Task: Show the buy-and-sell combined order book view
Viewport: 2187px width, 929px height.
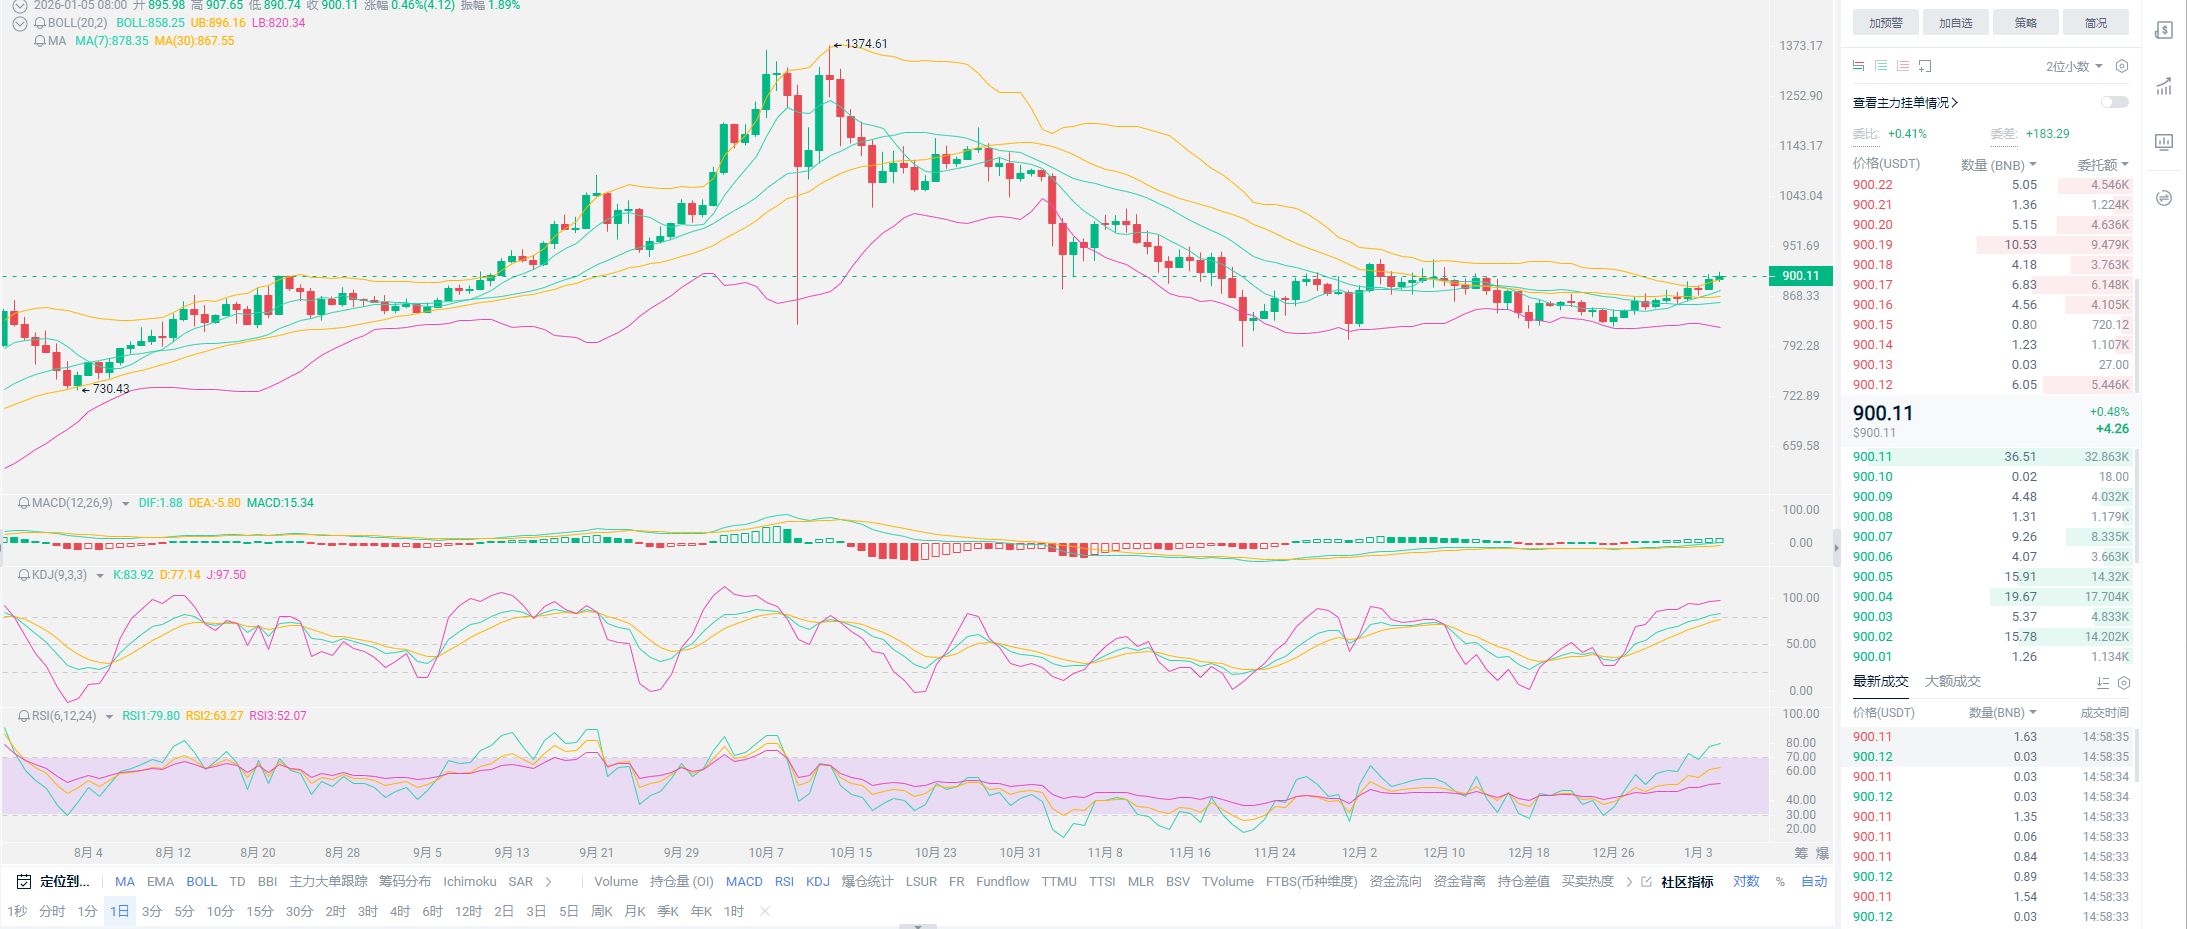Action: coord(1858,66)
